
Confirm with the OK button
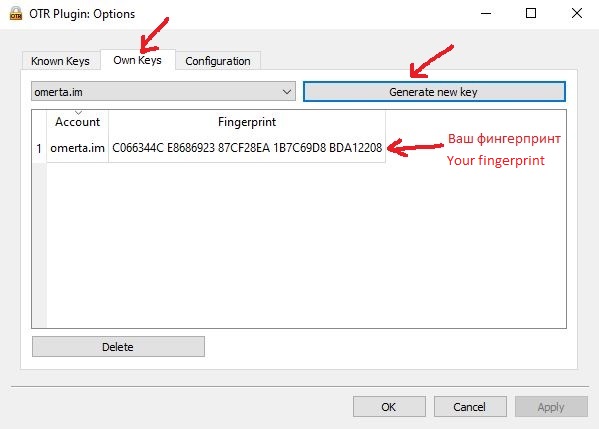pos(389,406)
